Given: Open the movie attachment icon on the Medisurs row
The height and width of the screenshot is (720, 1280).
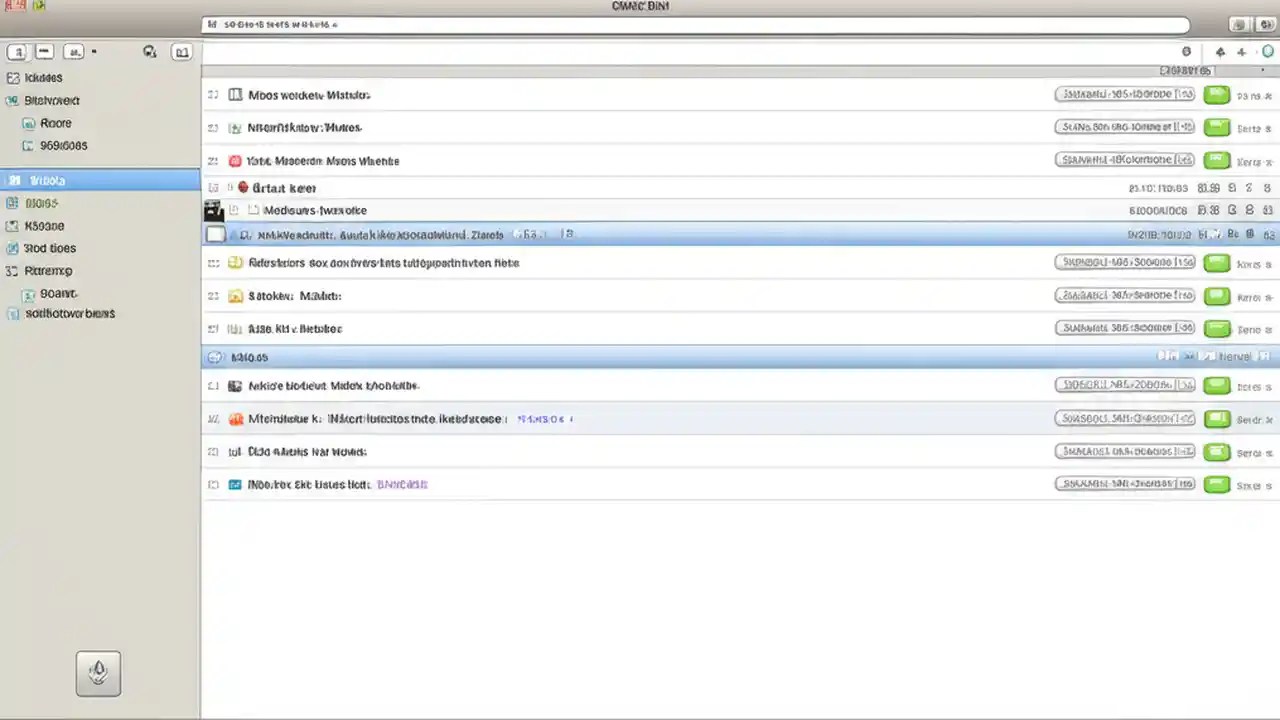Looking at the screenshot, I should click(x=213, y=210).
